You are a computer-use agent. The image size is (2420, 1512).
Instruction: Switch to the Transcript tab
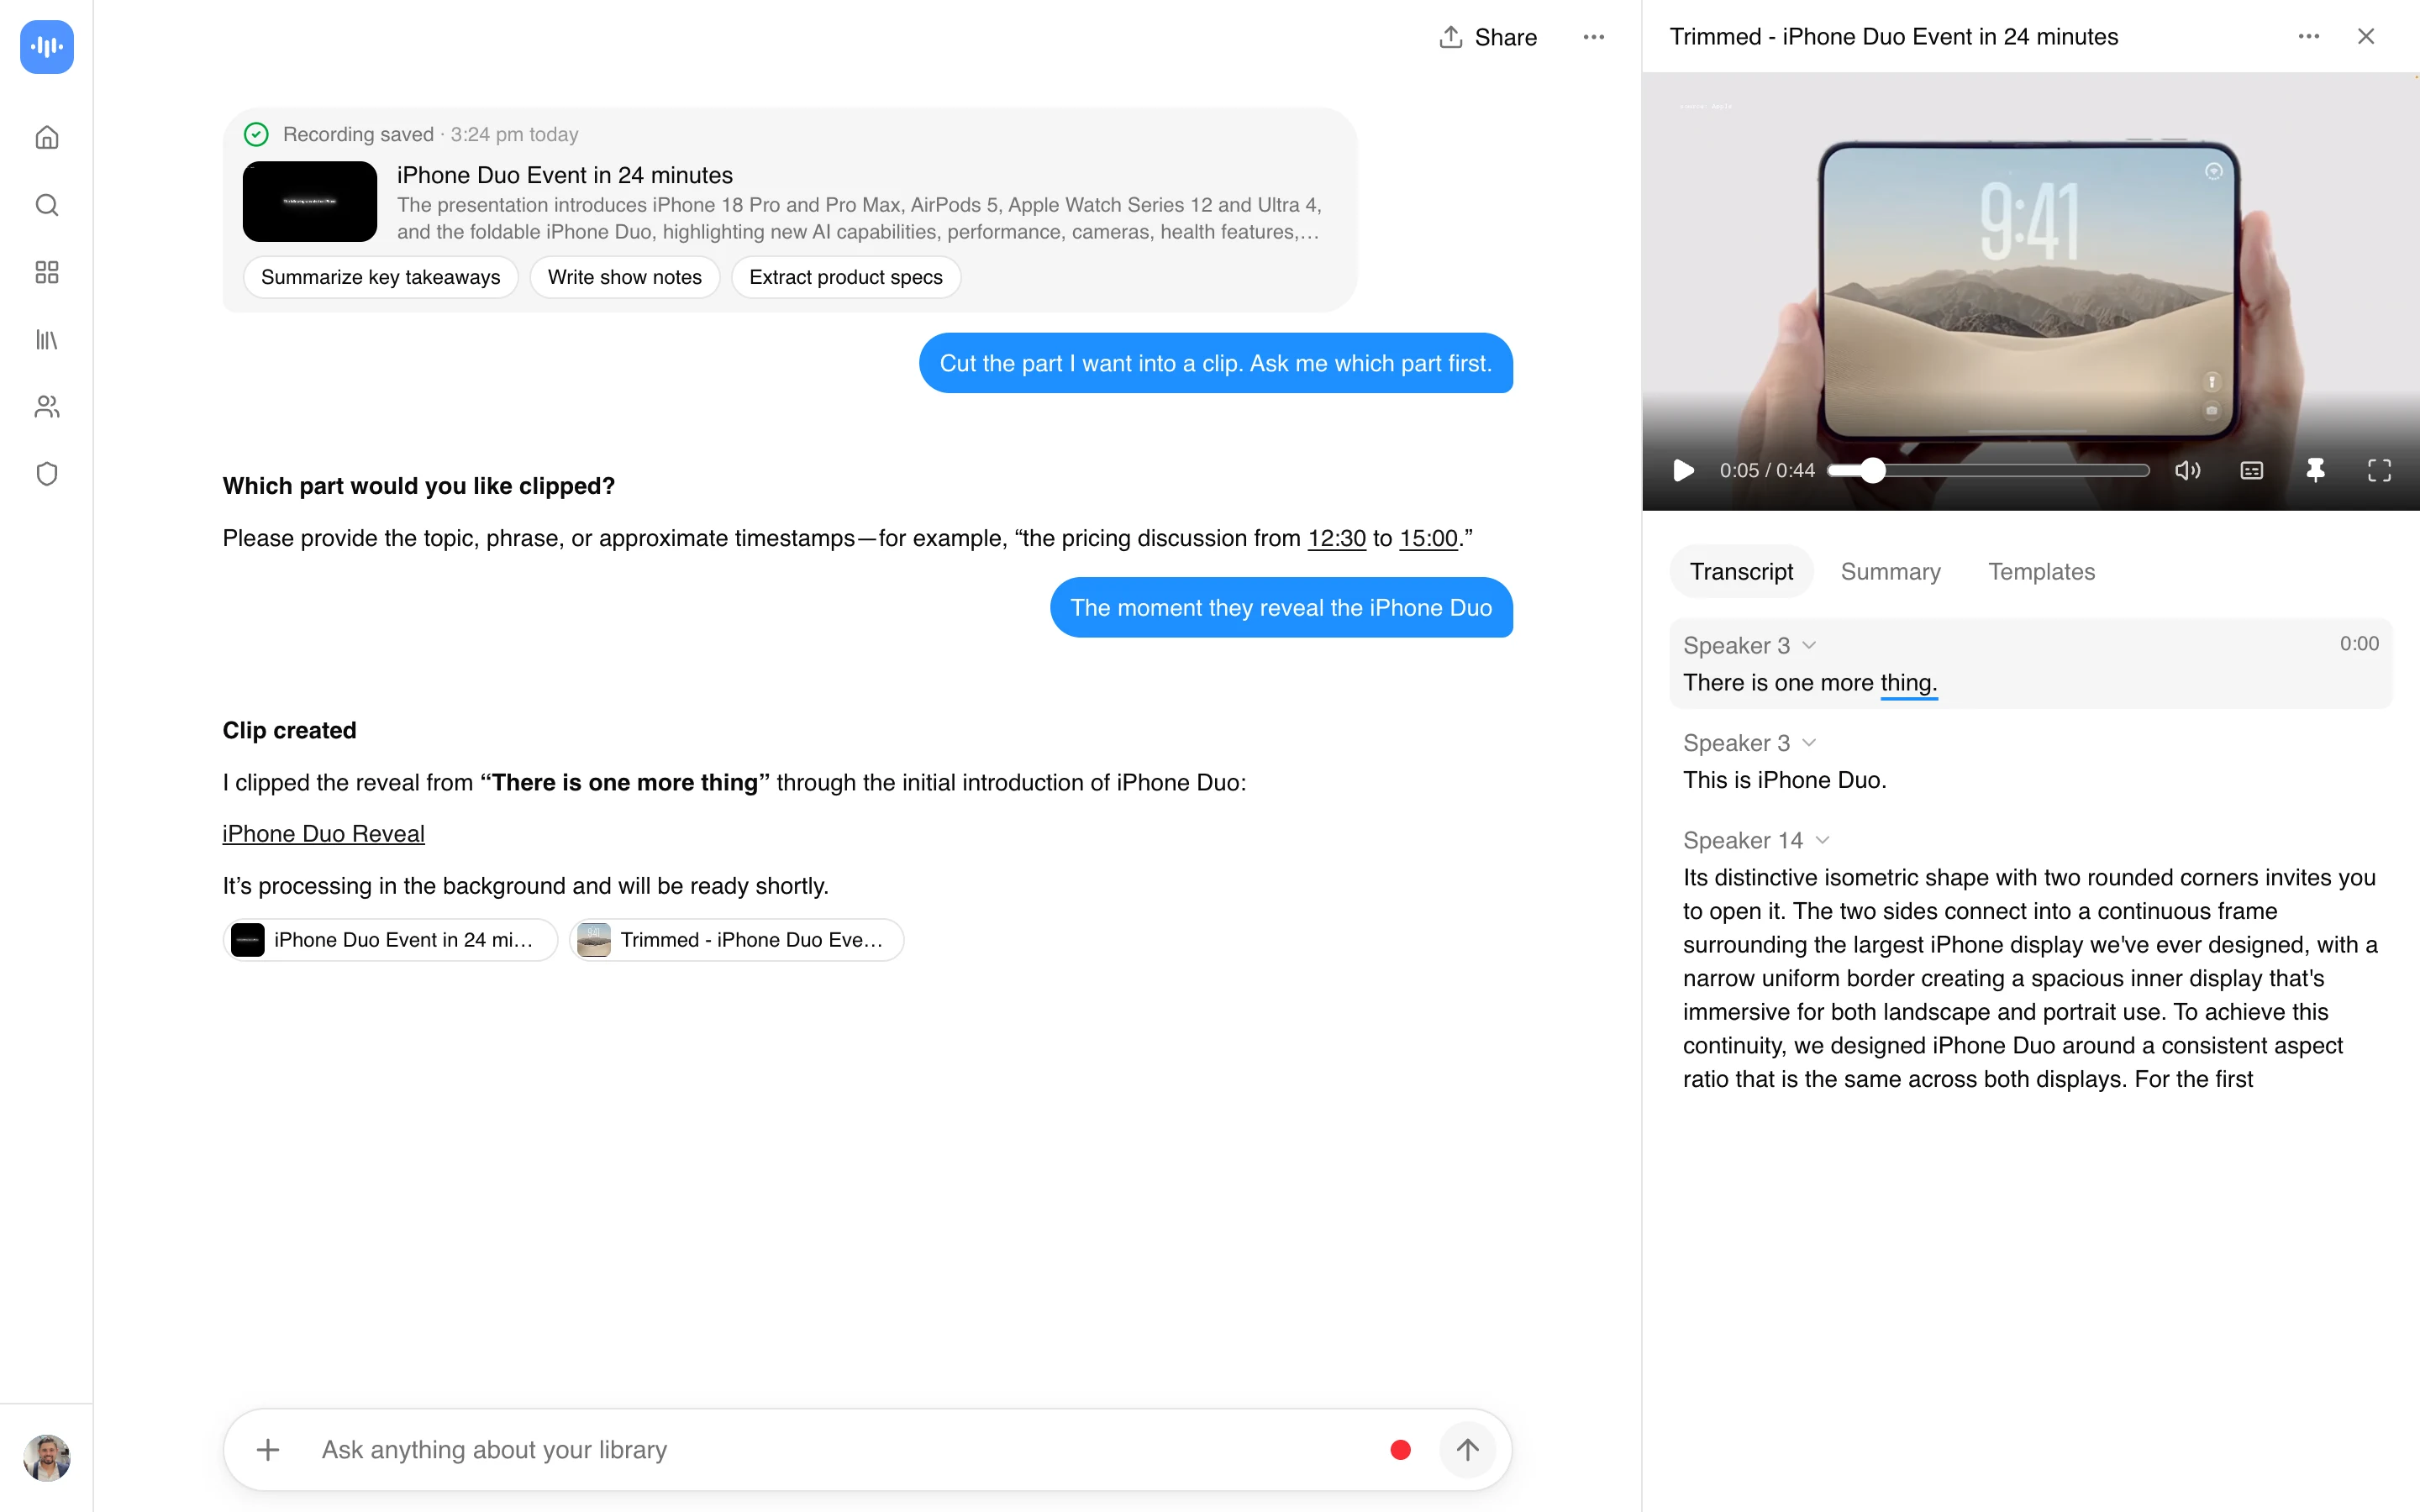(1741, 571)
